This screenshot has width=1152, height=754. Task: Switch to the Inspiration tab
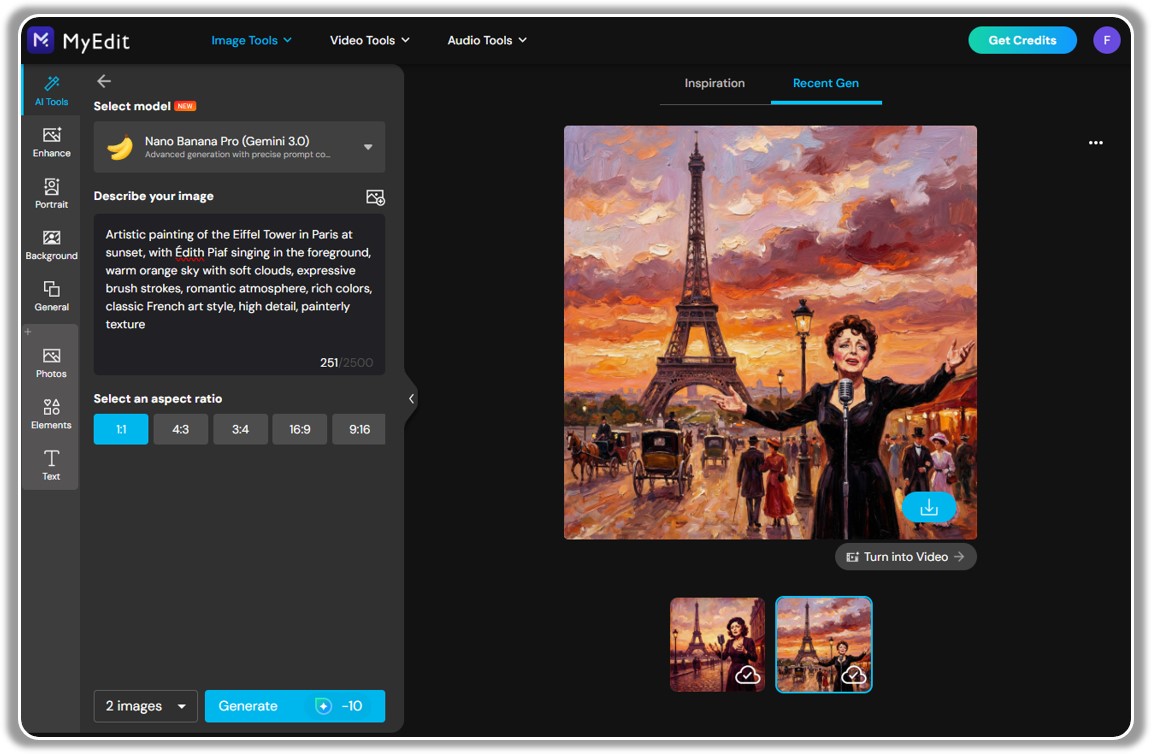(x=714, y=84)
